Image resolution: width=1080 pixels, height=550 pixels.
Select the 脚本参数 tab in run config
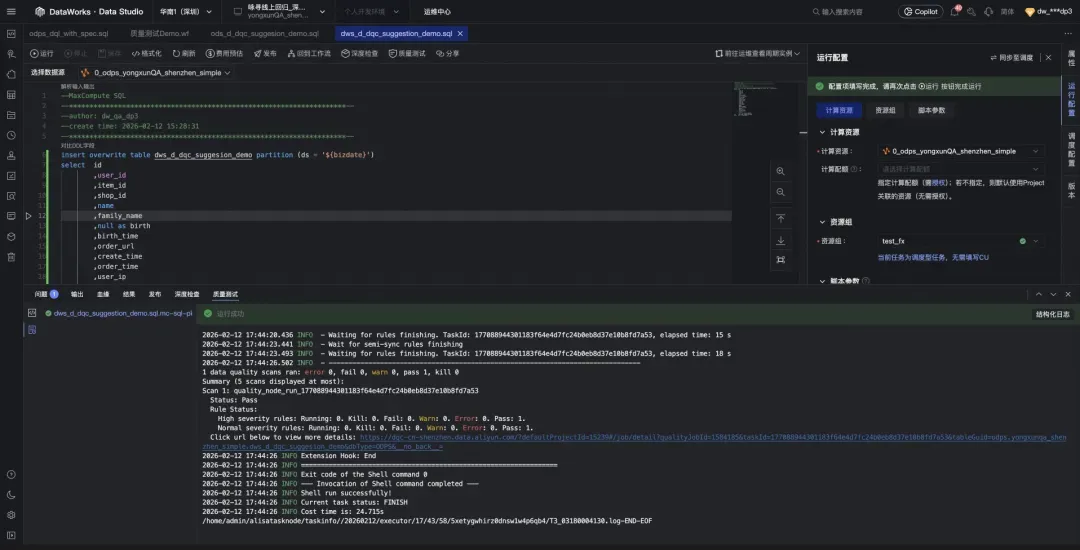coord(931,110)
